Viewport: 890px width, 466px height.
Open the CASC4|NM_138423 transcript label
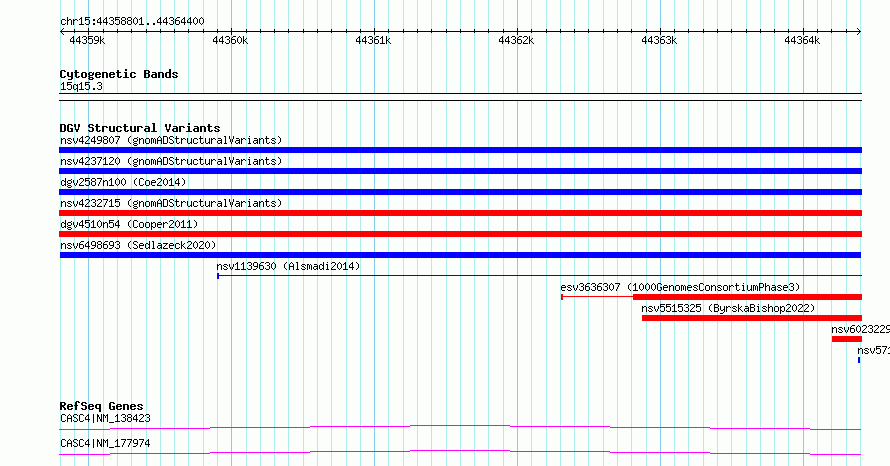105,418
